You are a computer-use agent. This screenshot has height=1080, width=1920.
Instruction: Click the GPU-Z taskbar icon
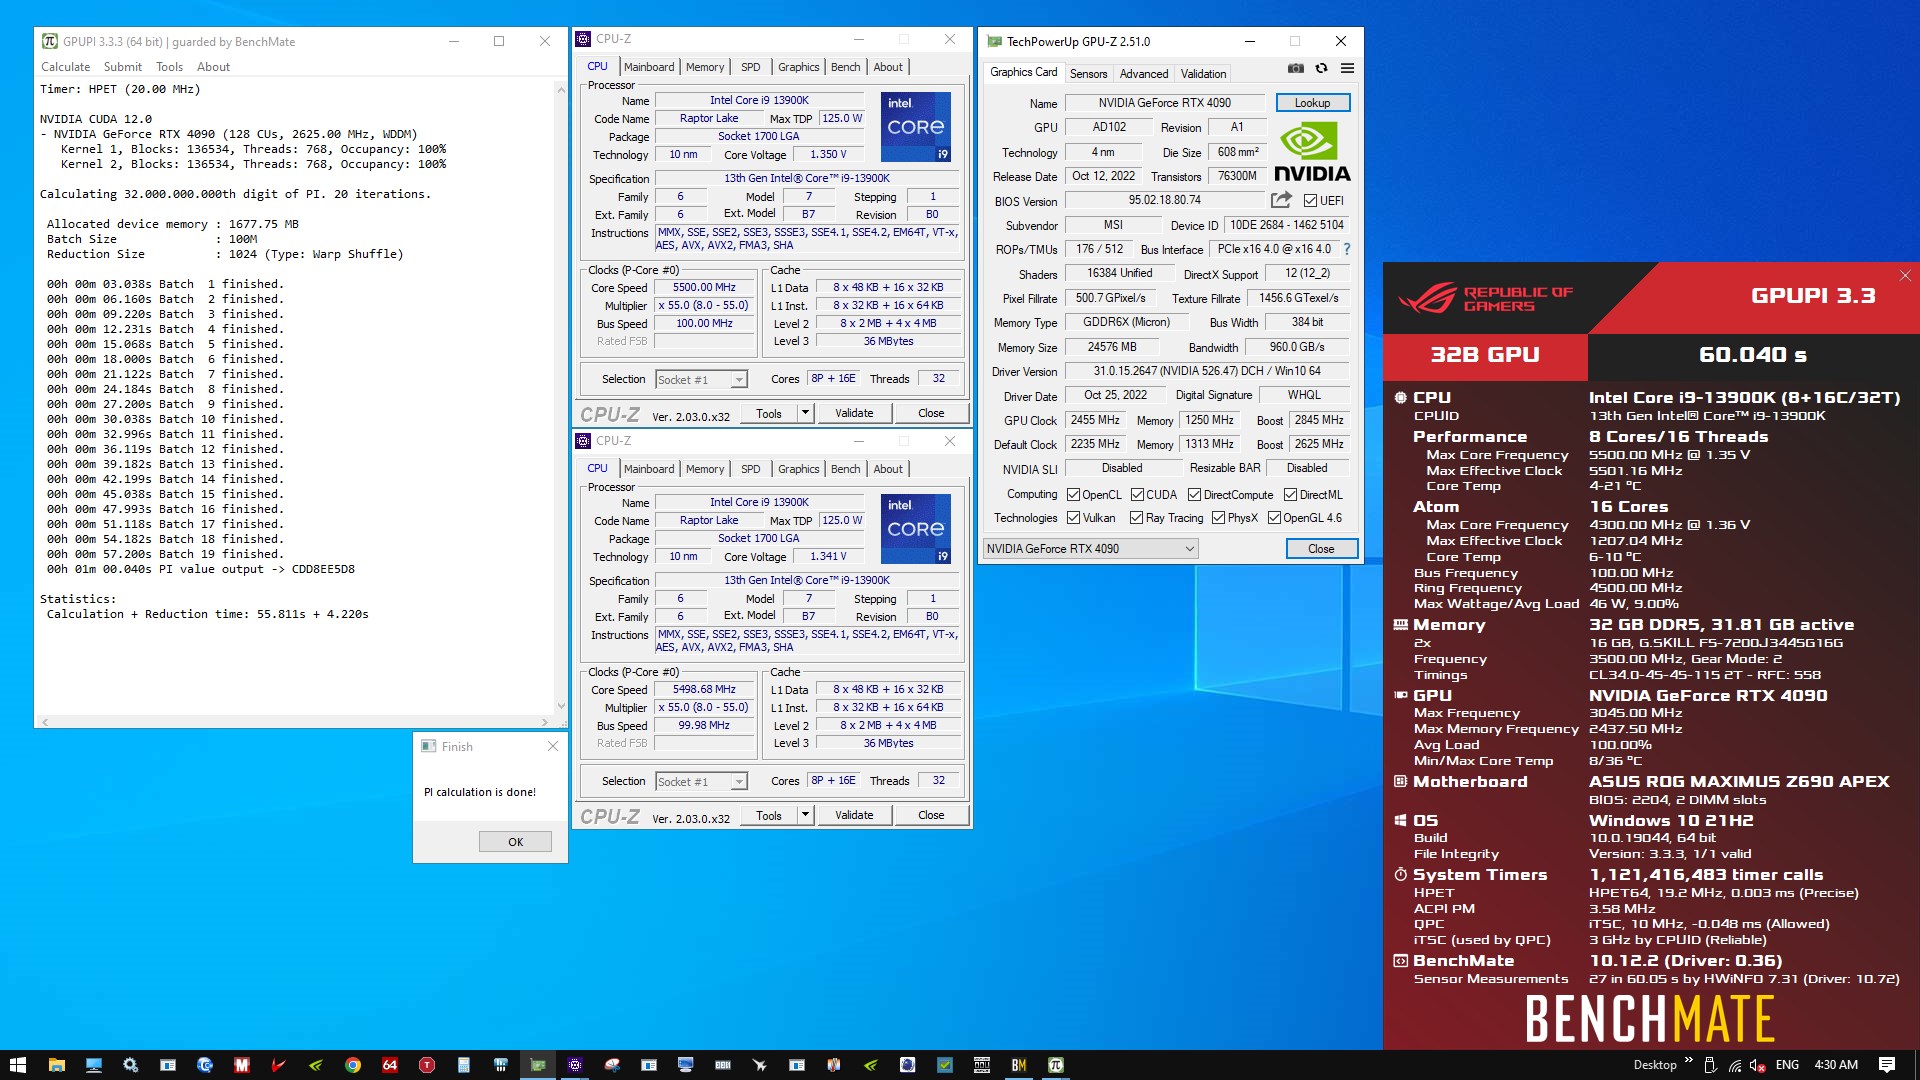[x=538, y=1065]
